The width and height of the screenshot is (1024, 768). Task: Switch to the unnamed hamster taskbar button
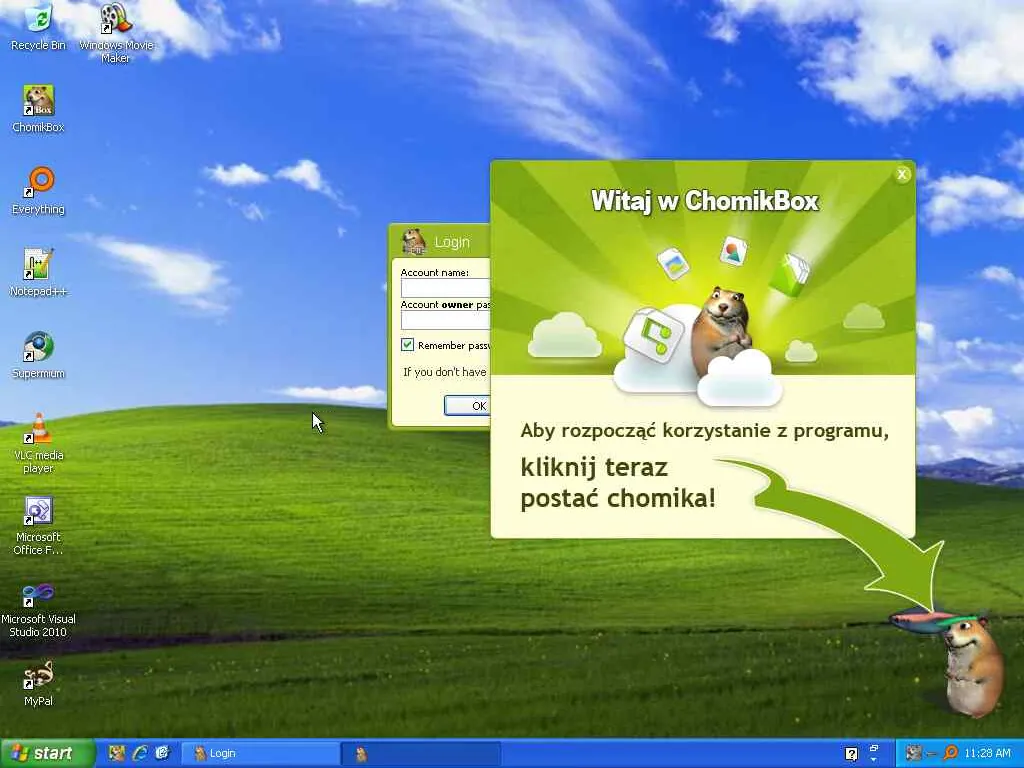coord(421,754)
